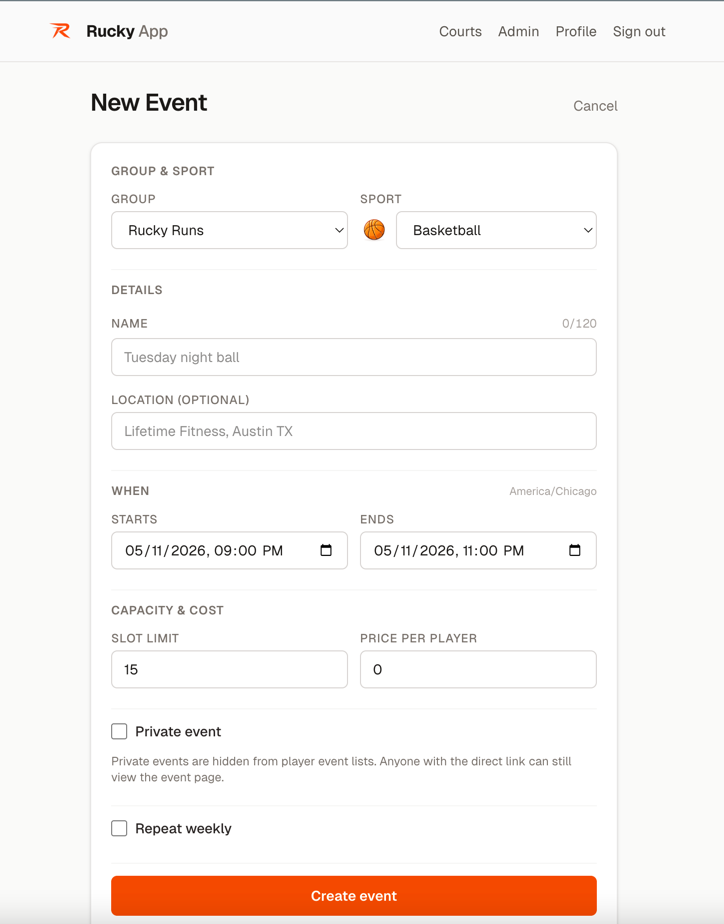Click the America/Chicago timezone text

(x=553, y=491)
